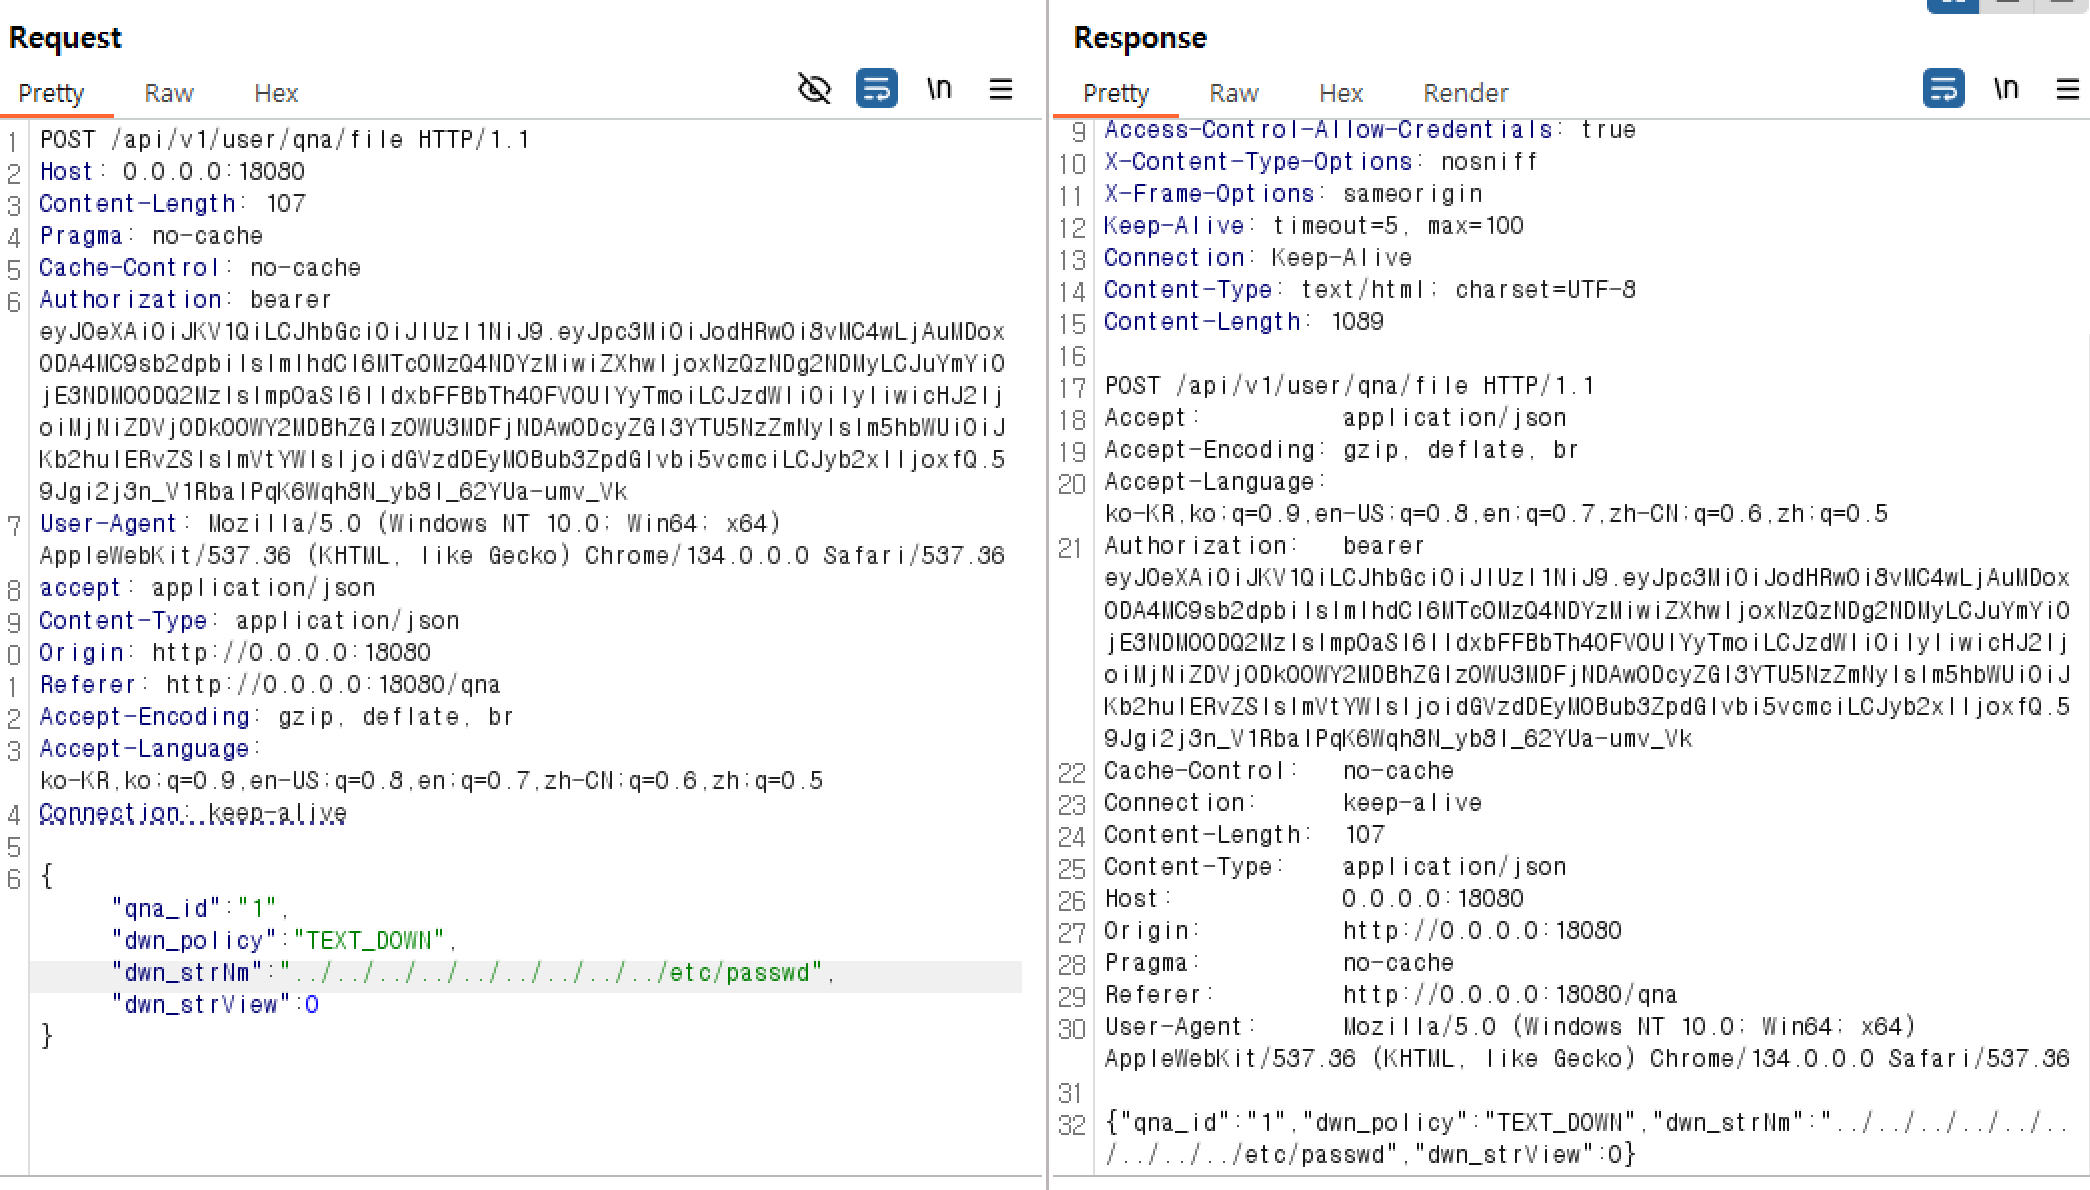Switch to top-bottom split layout icon

[x=2008, y=5]
